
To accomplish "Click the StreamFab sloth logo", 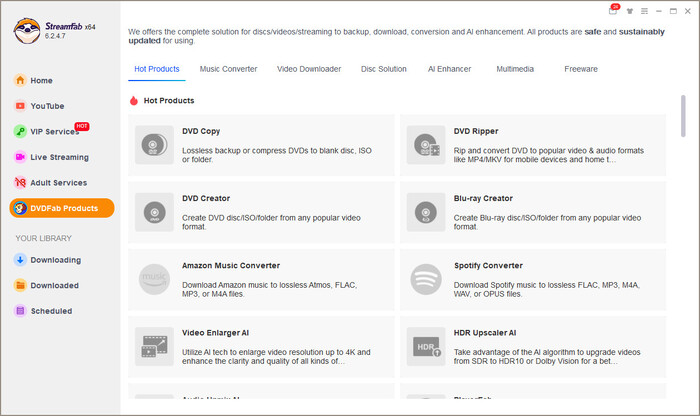I will click(x=27, y=31).
